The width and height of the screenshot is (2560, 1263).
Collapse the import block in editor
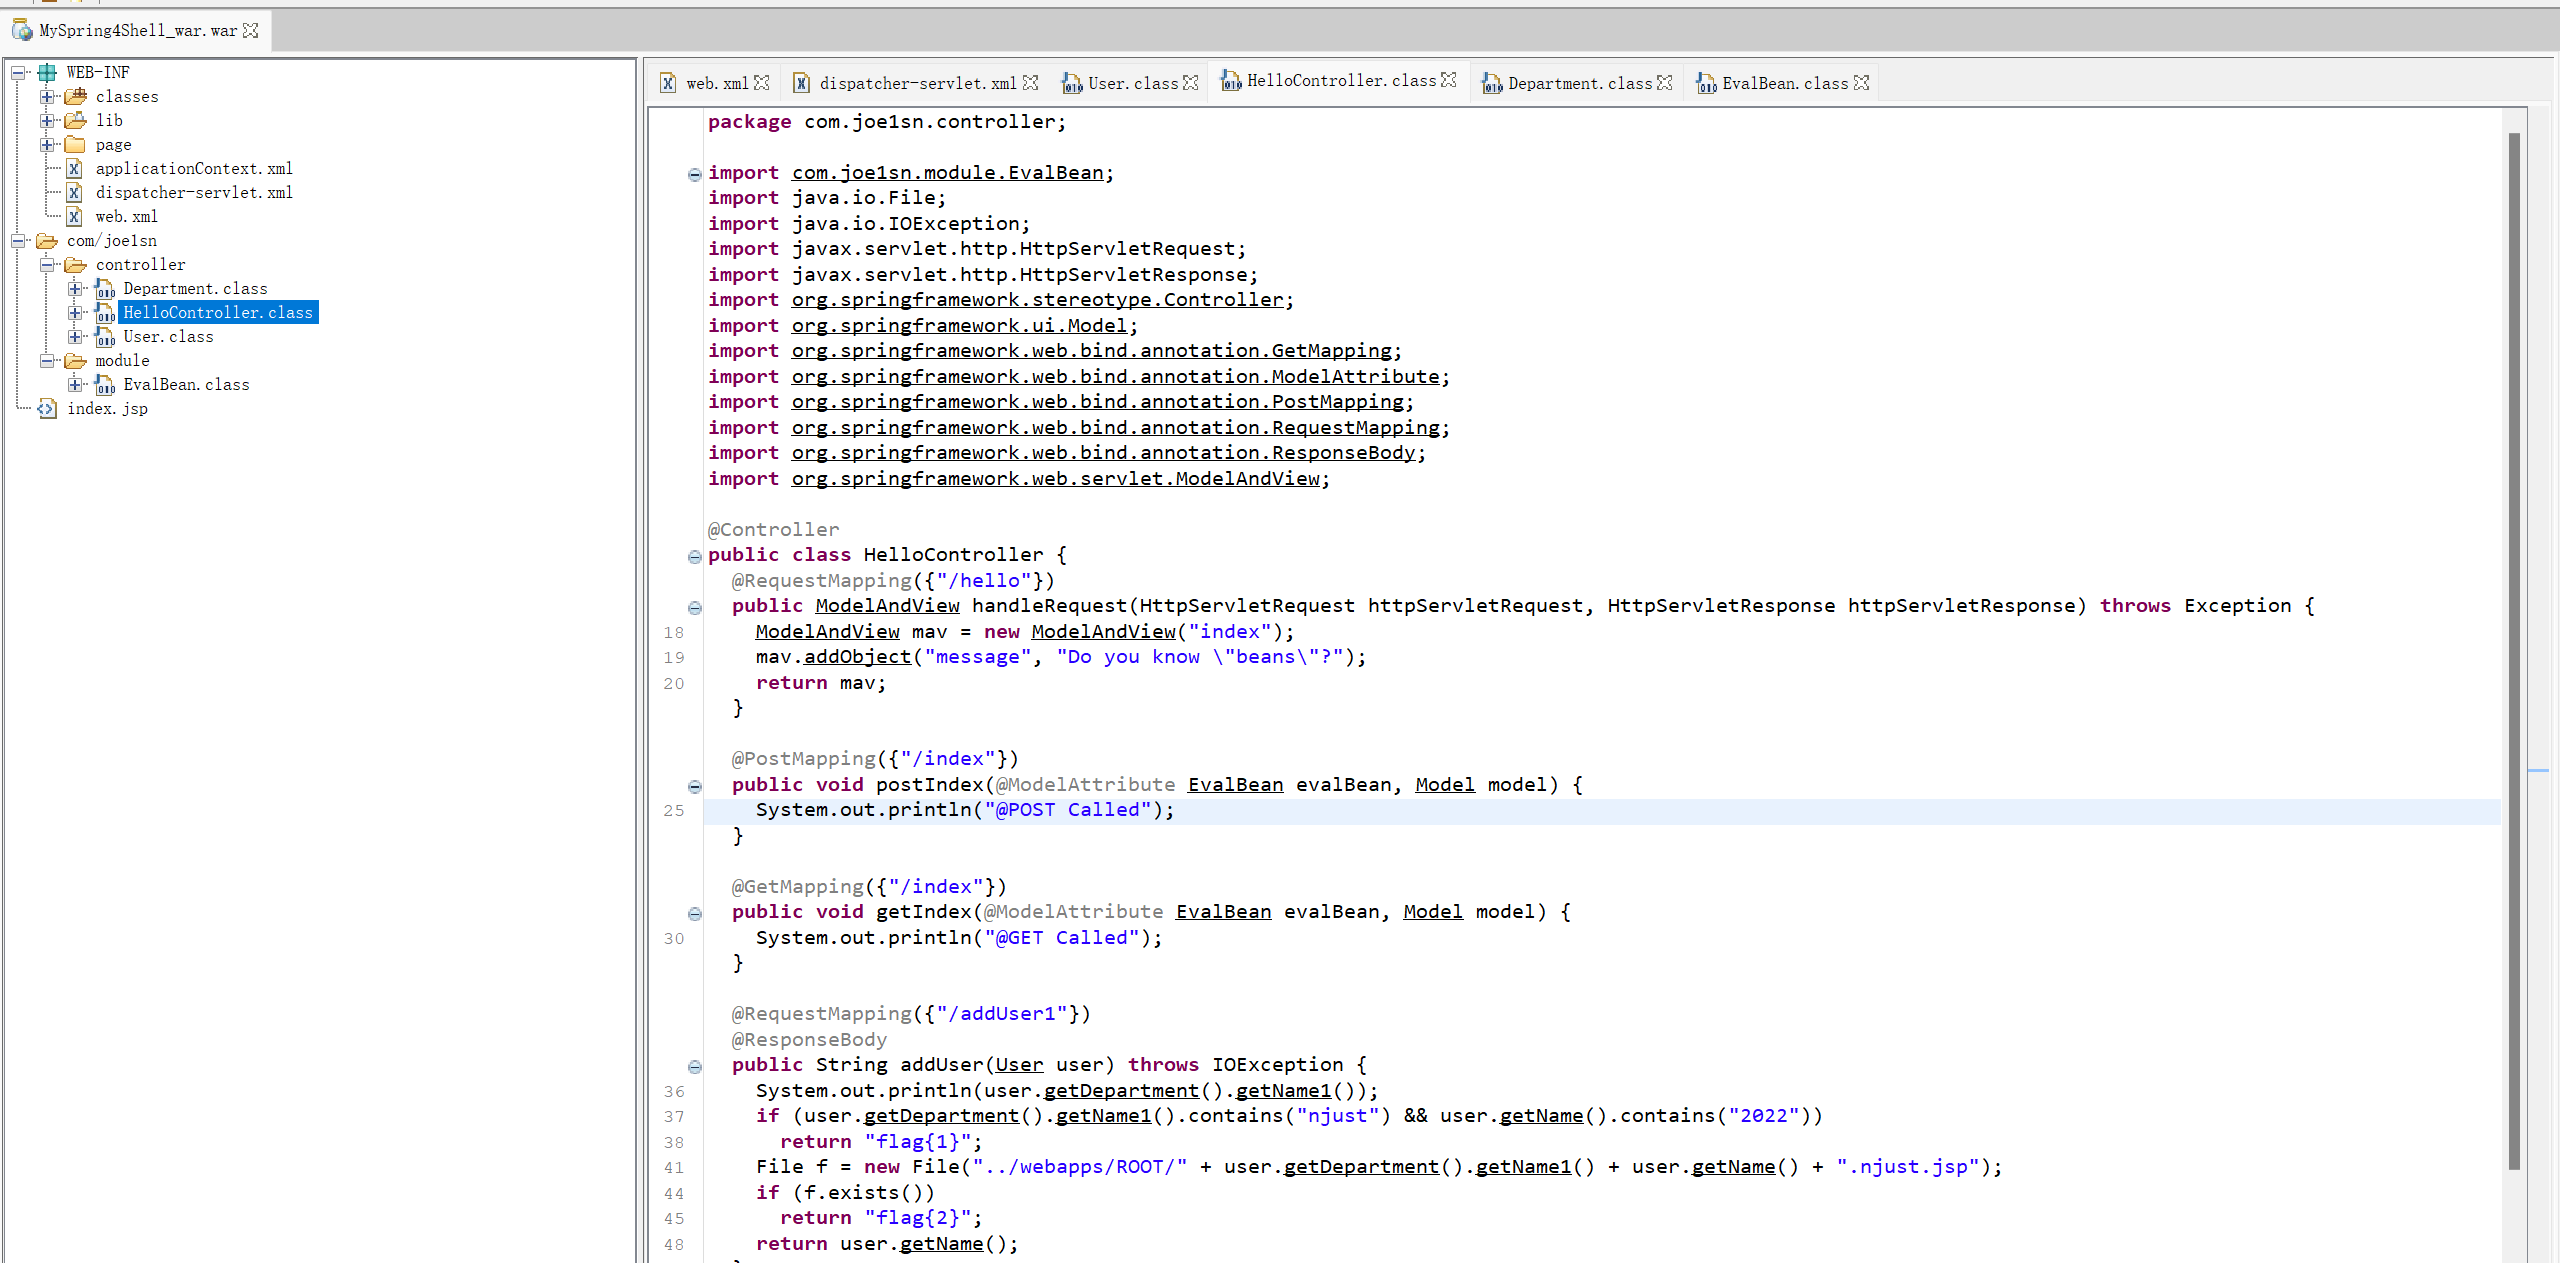[x=695, y=174]
